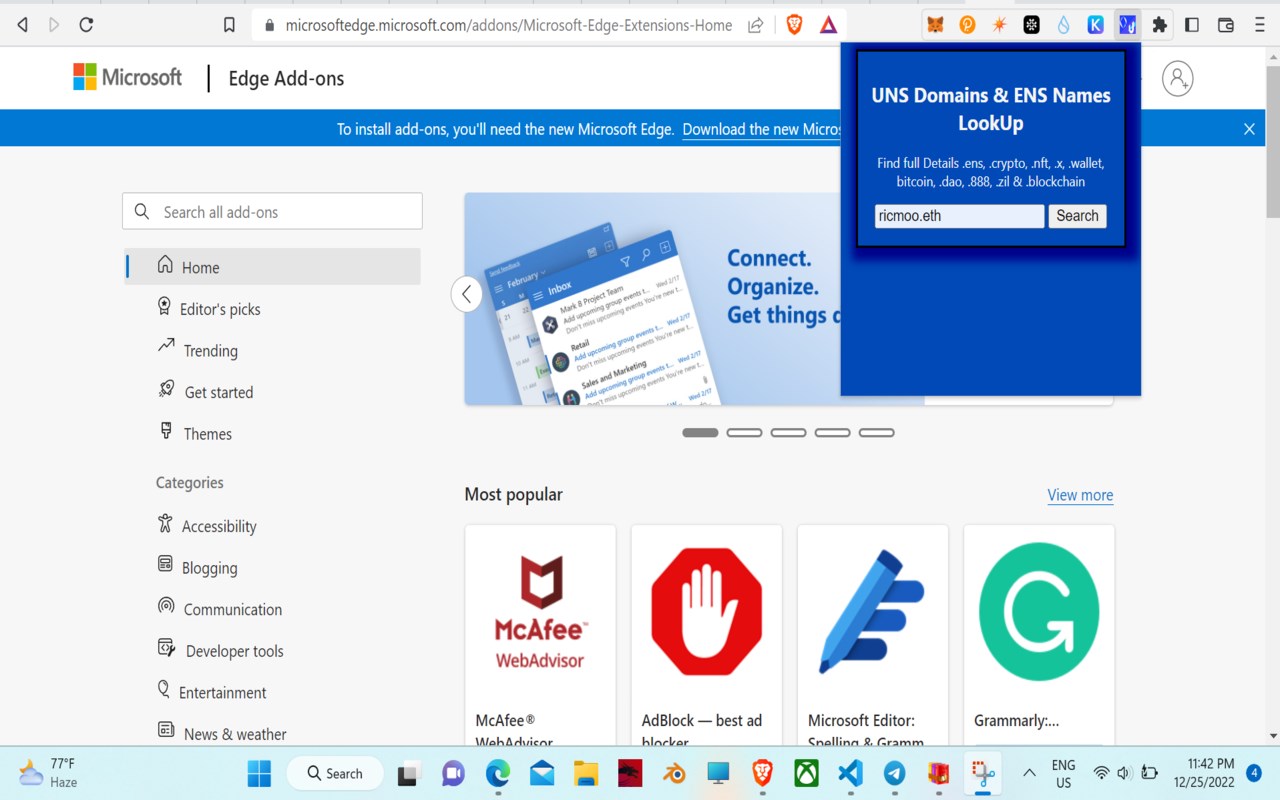The height and width of the screenshot is (800, 1280).
Task: Show hidden system tray icons
Action: pyautogui.click(x=1028, y=773)
